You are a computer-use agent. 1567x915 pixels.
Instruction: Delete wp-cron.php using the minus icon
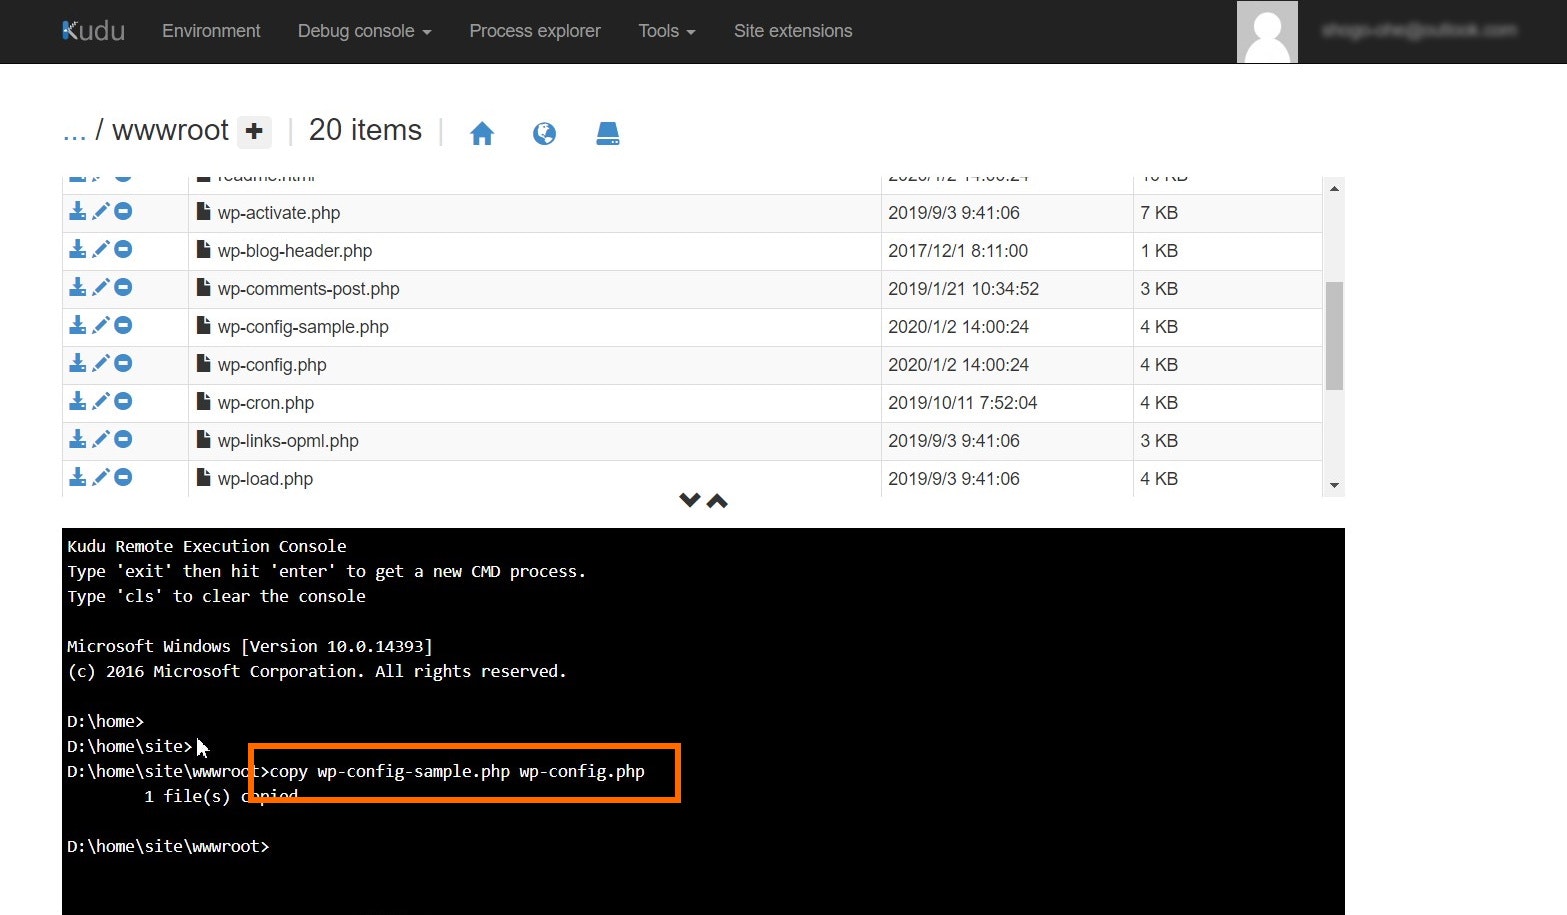[x=123, y=401]
